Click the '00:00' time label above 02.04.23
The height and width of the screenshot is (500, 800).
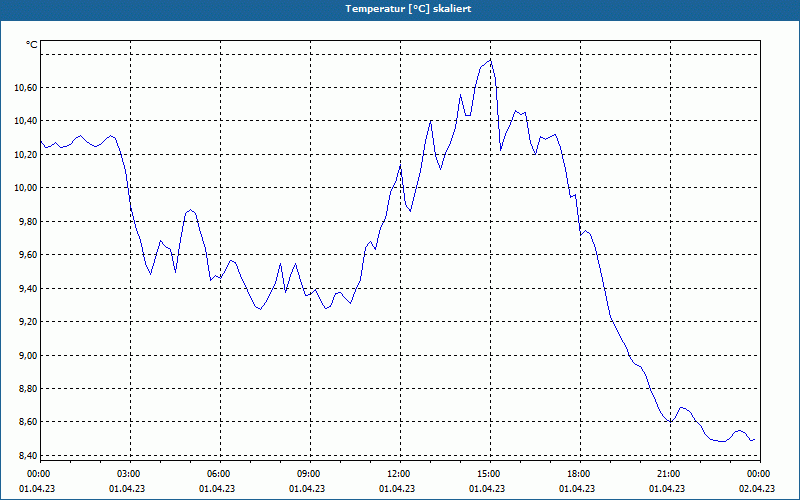[759, 474]
